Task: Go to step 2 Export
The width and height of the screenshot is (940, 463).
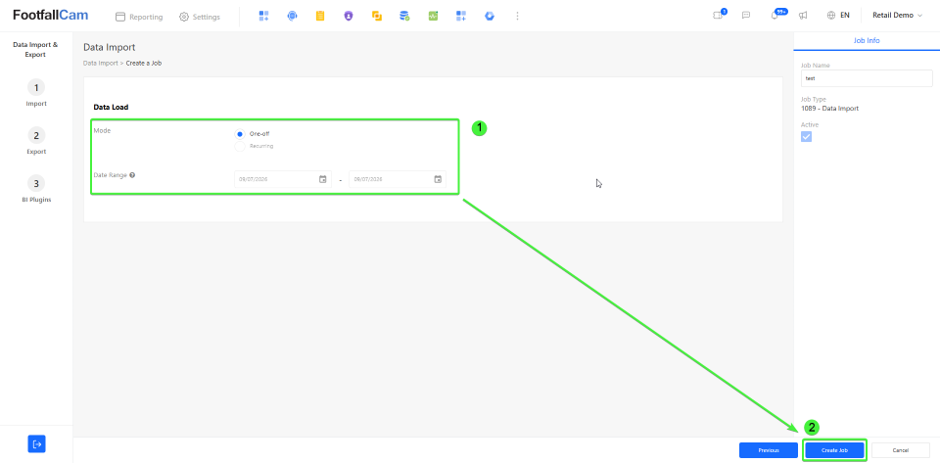Action: pos(36,141)
